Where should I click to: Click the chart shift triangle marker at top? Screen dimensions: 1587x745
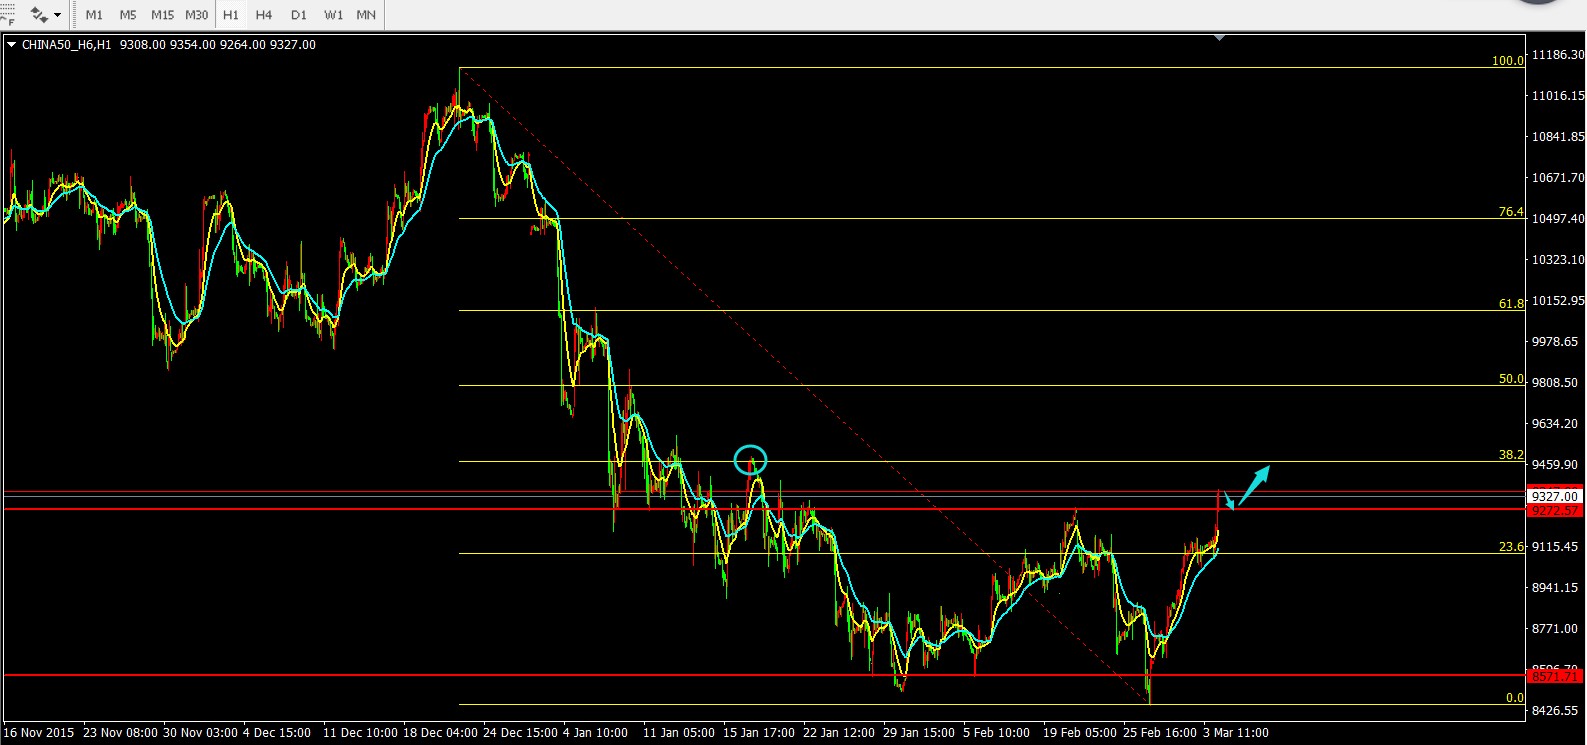click(x=1219, y=38)
